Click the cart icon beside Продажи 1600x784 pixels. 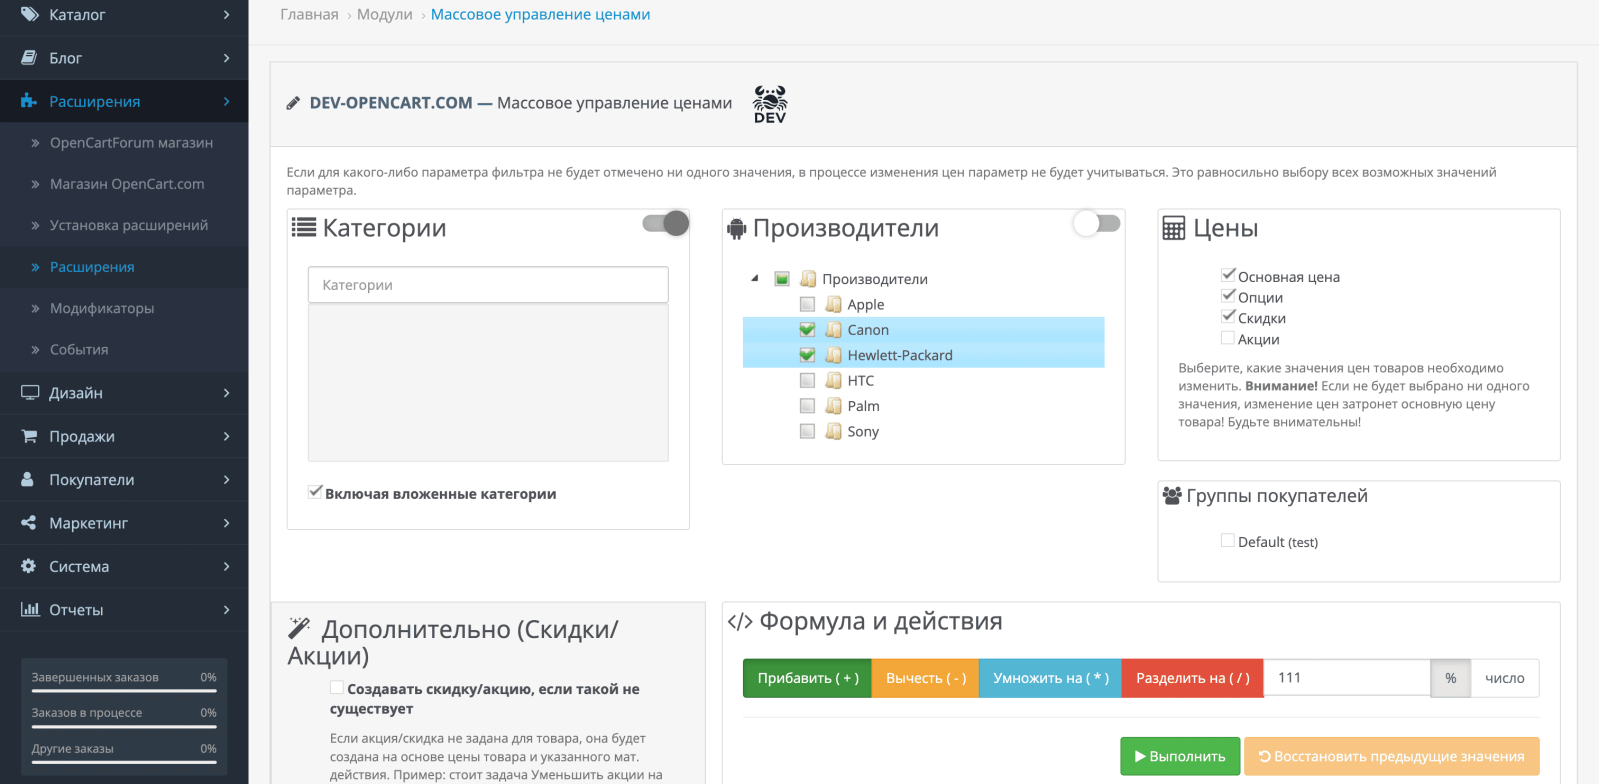(x=30, y=436)
